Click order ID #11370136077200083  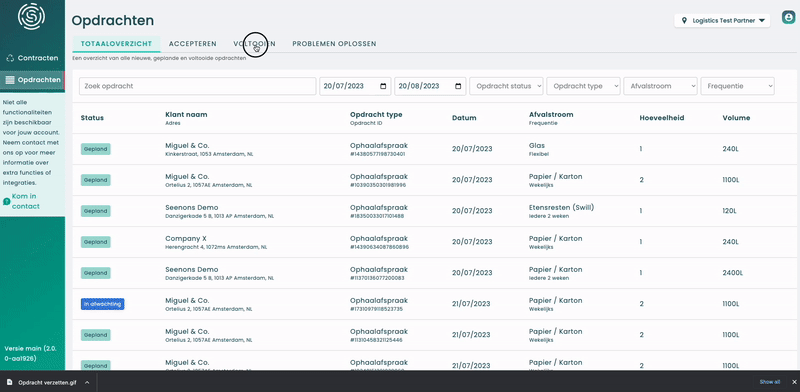click(x=377, y=278)
